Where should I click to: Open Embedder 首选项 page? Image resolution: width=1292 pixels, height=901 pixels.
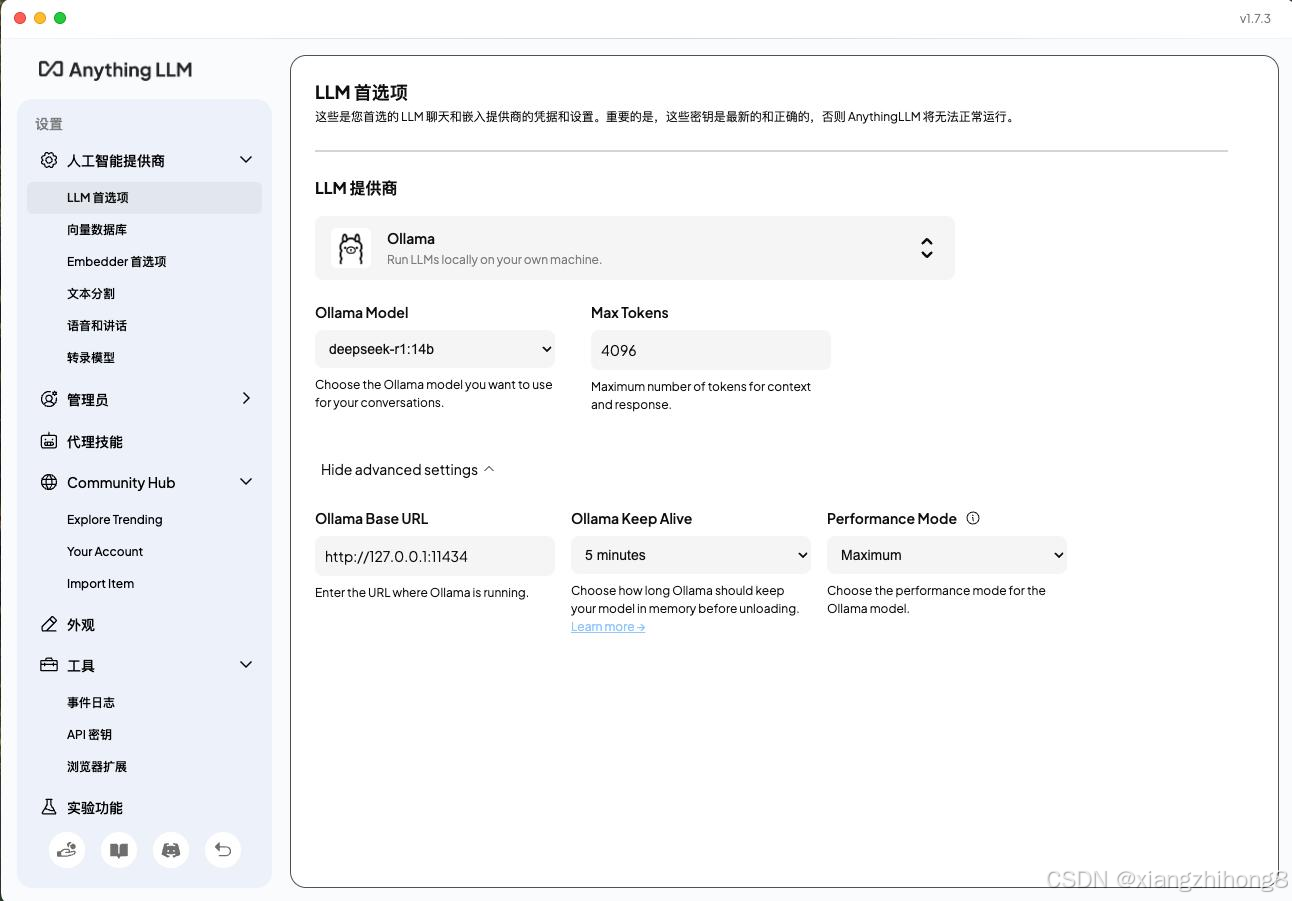coord(117,262)
